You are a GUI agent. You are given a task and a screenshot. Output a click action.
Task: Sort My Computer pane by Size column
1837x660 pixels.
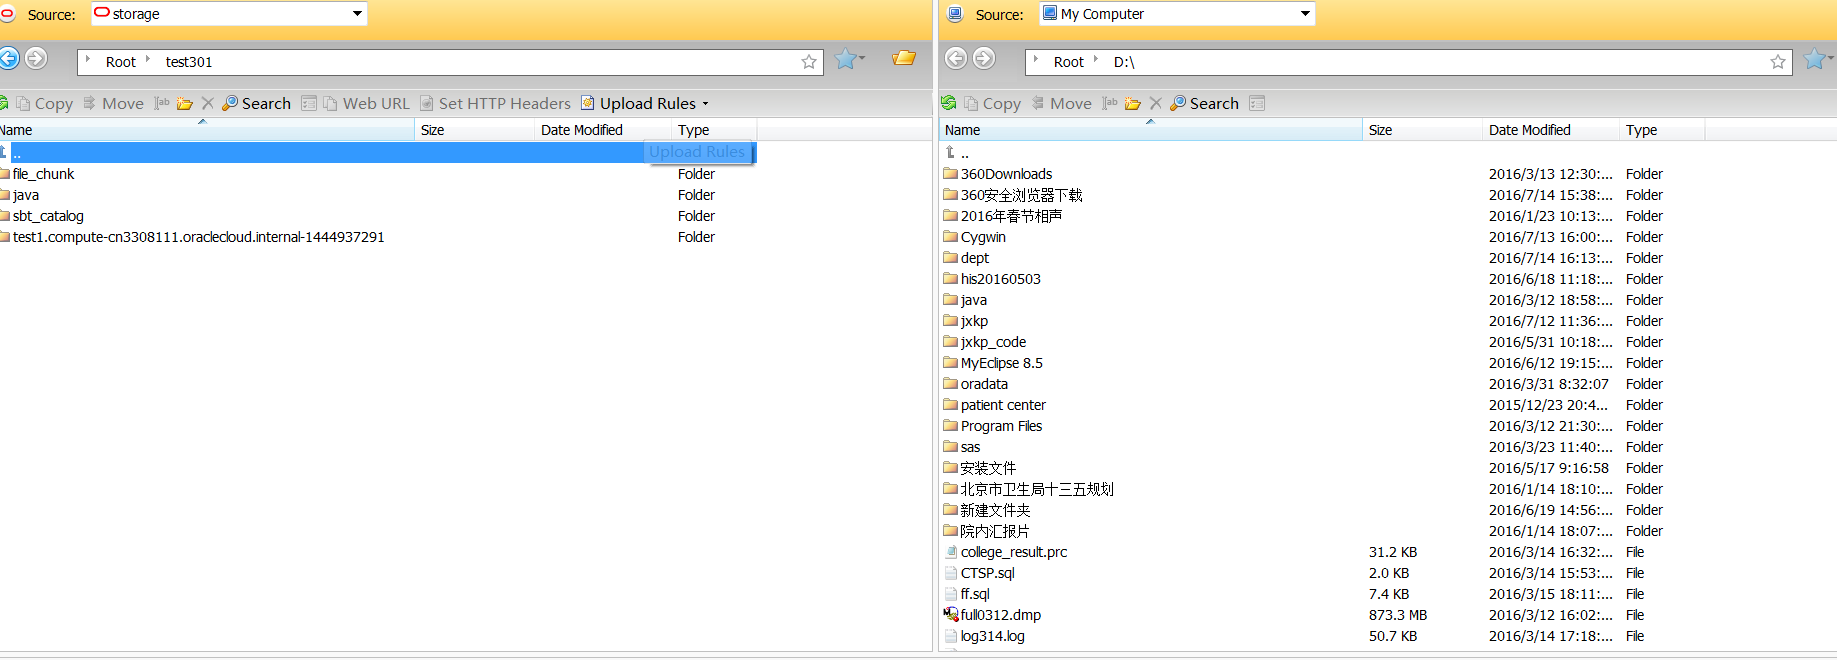[1422, 130]
